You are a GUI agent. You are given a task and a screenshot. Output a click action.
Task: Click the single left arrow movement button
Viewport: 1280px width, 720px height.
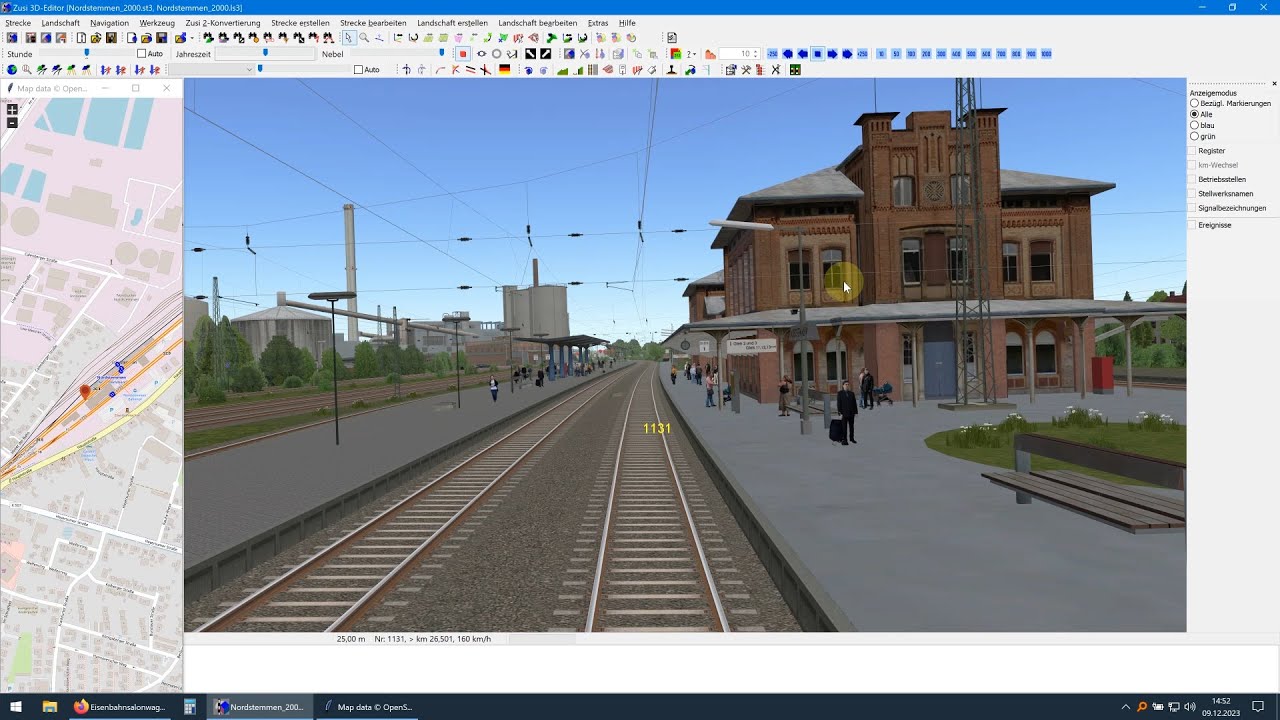click(802, 54)
